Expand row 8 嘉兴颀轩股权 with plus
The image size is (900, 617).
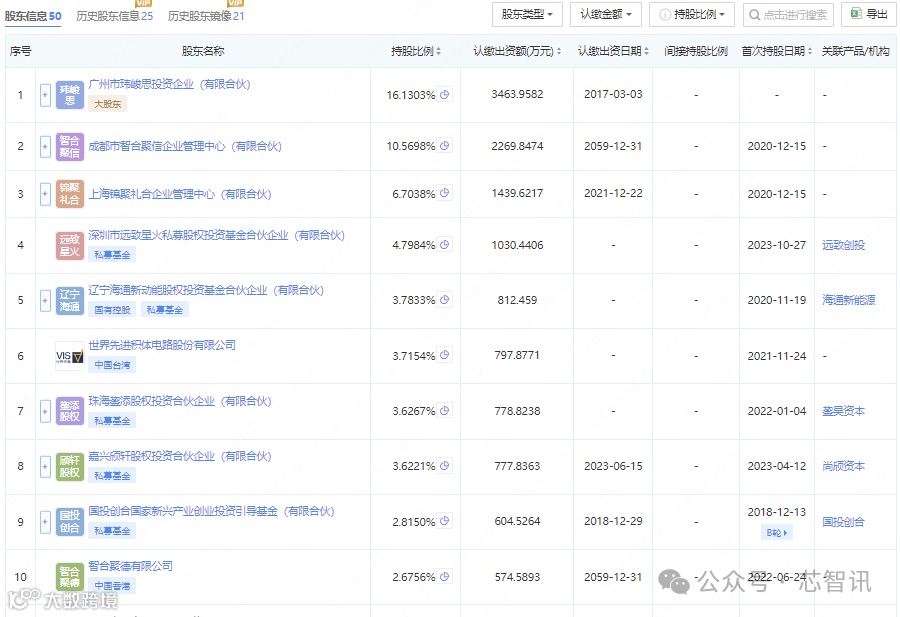tap(45, 466)
